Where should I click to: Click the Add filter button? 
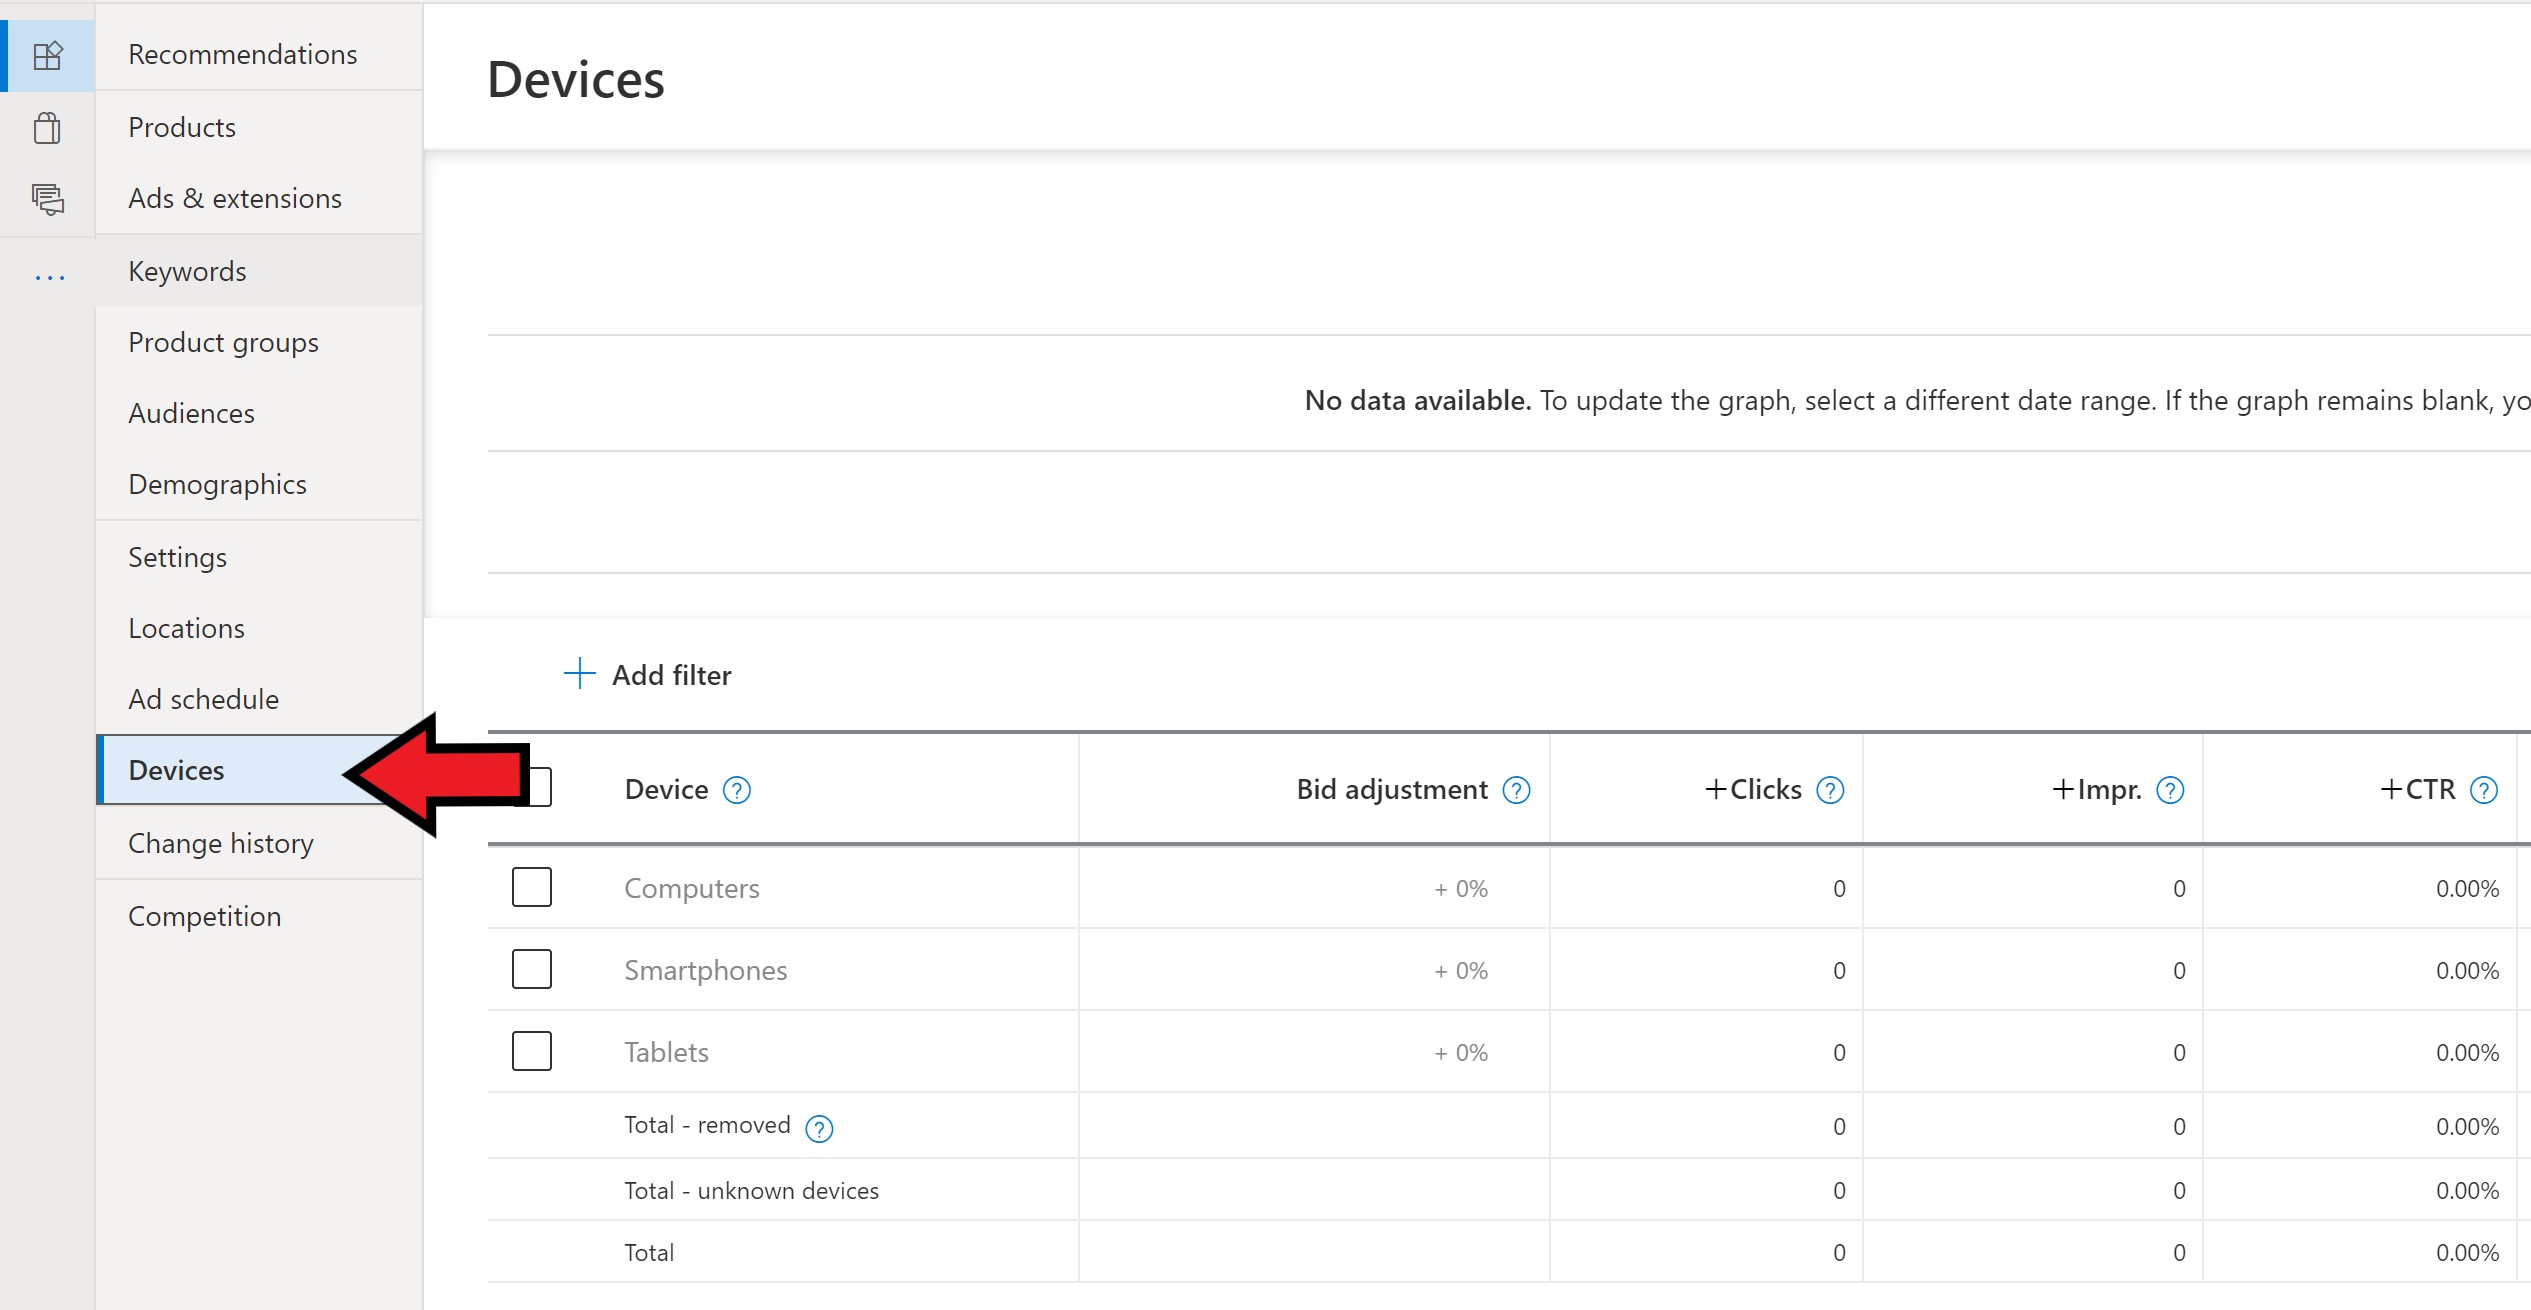point(648,675)
